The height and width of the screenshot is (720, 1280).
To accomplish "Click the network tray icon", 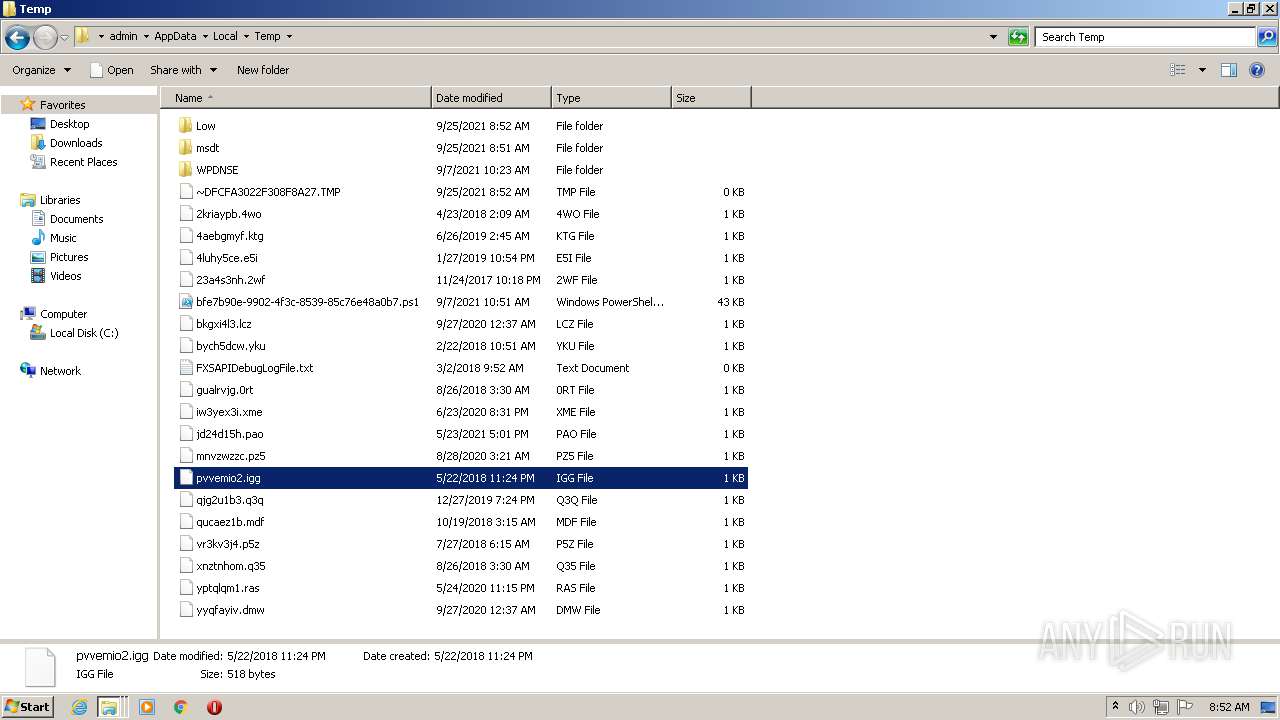I will [1160, 707].
